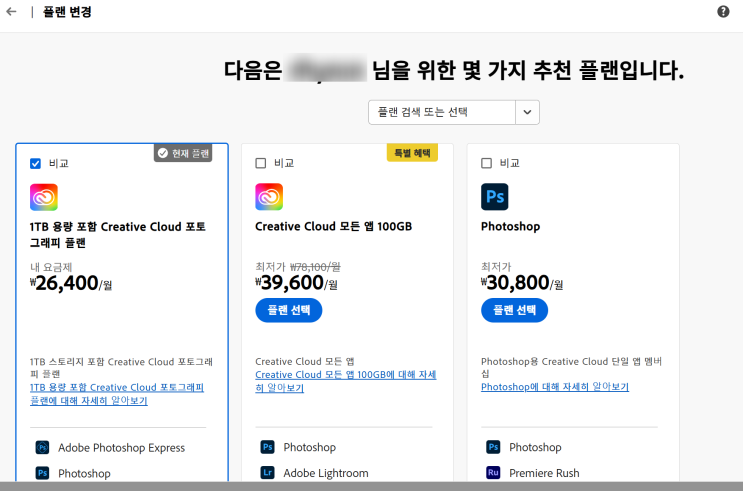Screen dimensions: 743x491
Task: Open the help question mark icon
Action: 723,11
